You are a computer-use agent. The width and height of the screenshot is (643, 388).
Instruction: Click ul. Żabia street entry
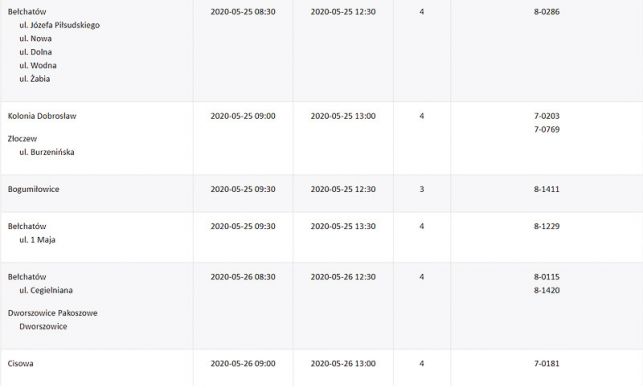click(x=34, y=79)
